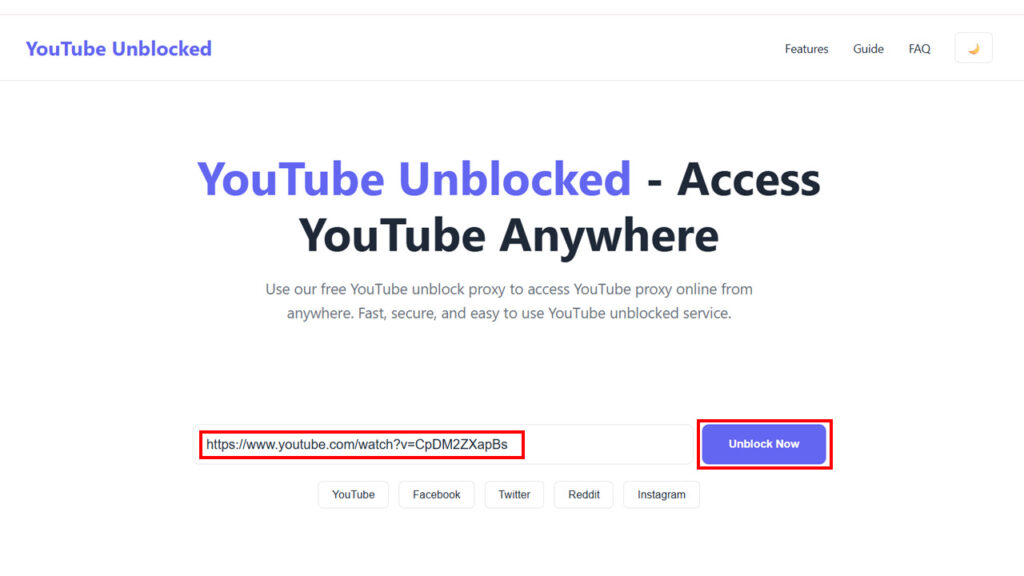
Task: Click the purple "YouTube Unblocked" main heading text
Action: point(414,180)
